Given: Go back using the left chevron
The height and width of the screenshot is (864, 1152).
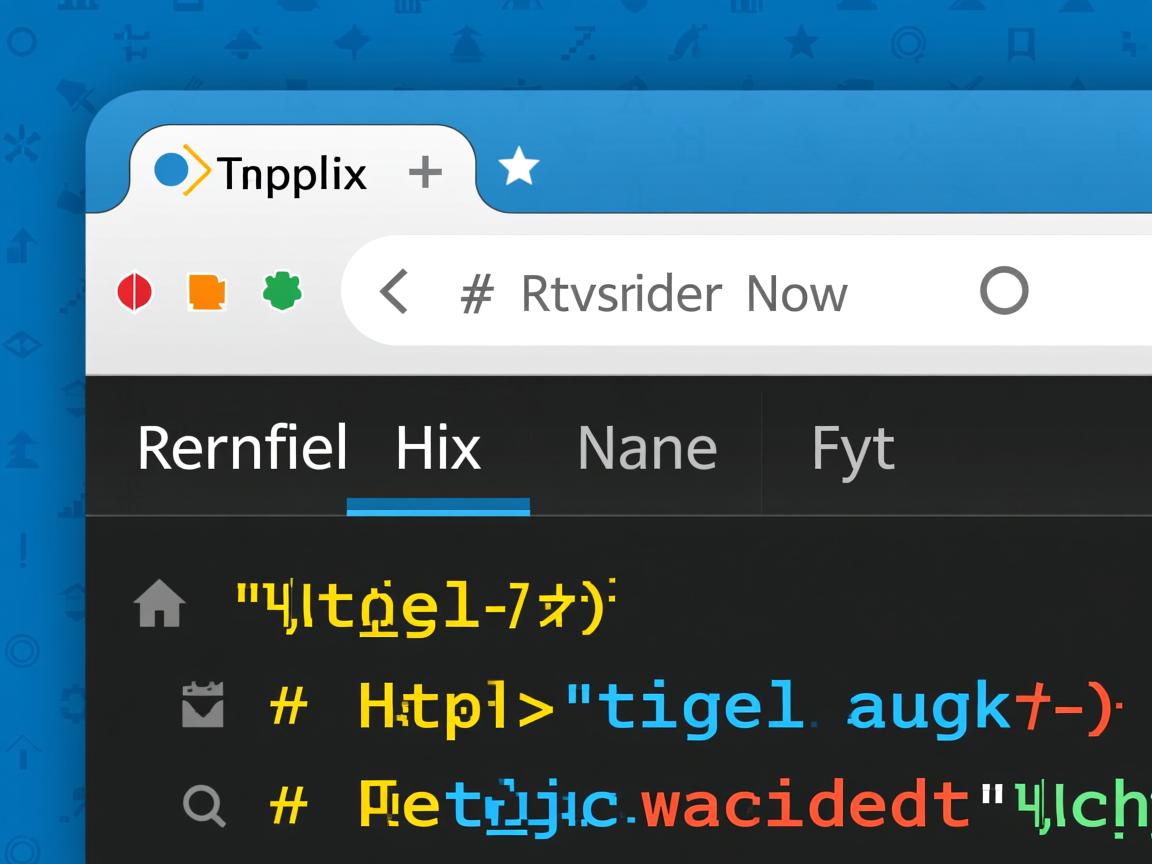Looking at the screenshot, I should pos(394,292).
